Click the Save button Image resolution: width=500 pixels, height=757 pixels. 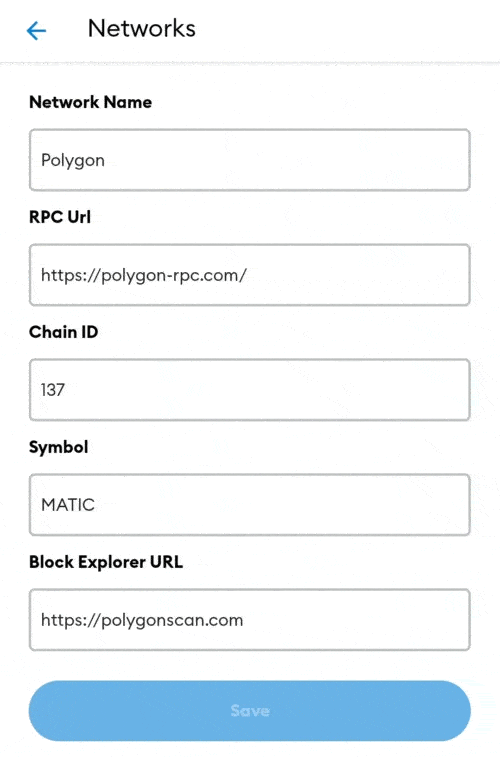[250, 711]
